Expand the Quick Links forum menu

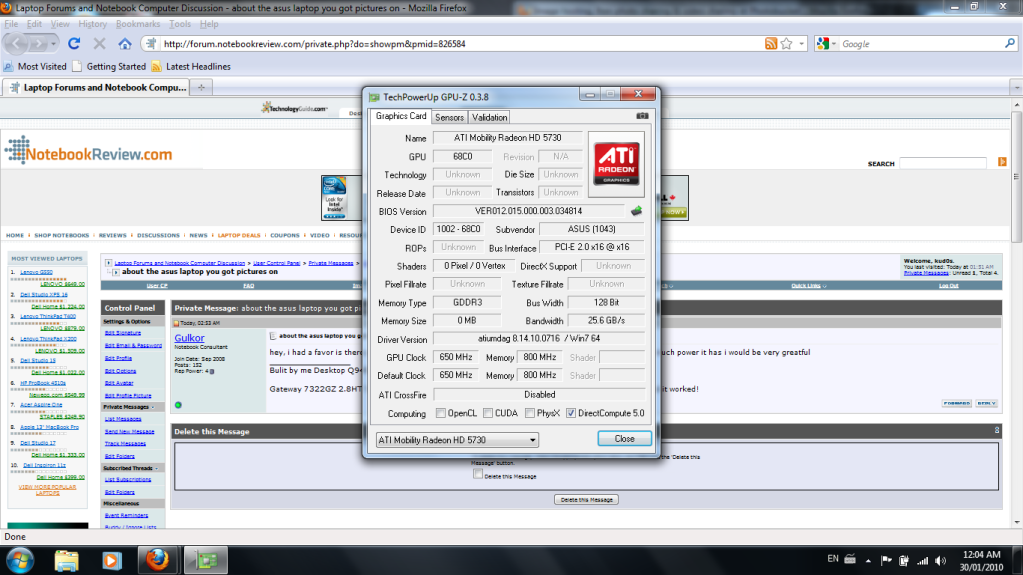pos(809,286)
